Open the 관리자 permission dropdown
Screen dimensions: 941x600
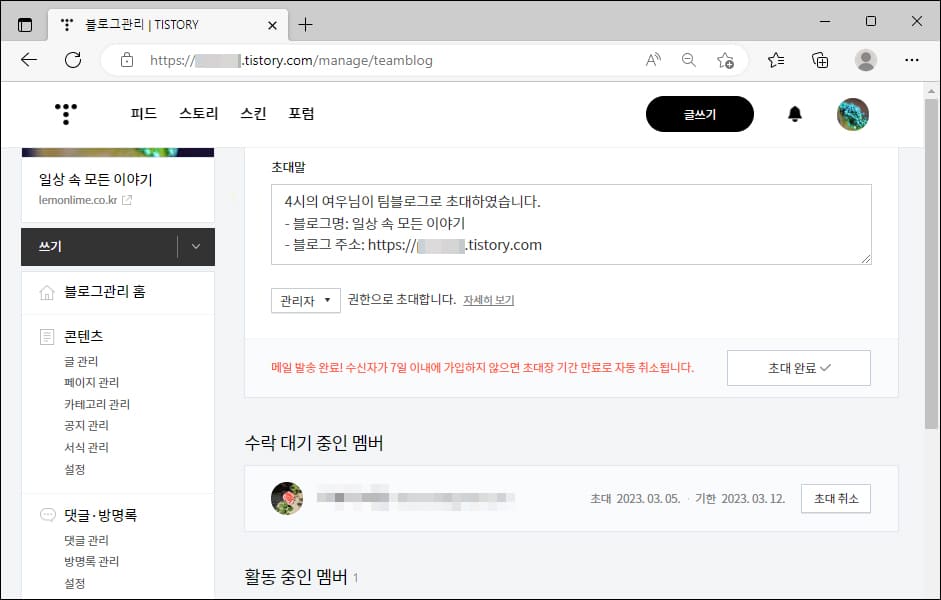[305, 299]
